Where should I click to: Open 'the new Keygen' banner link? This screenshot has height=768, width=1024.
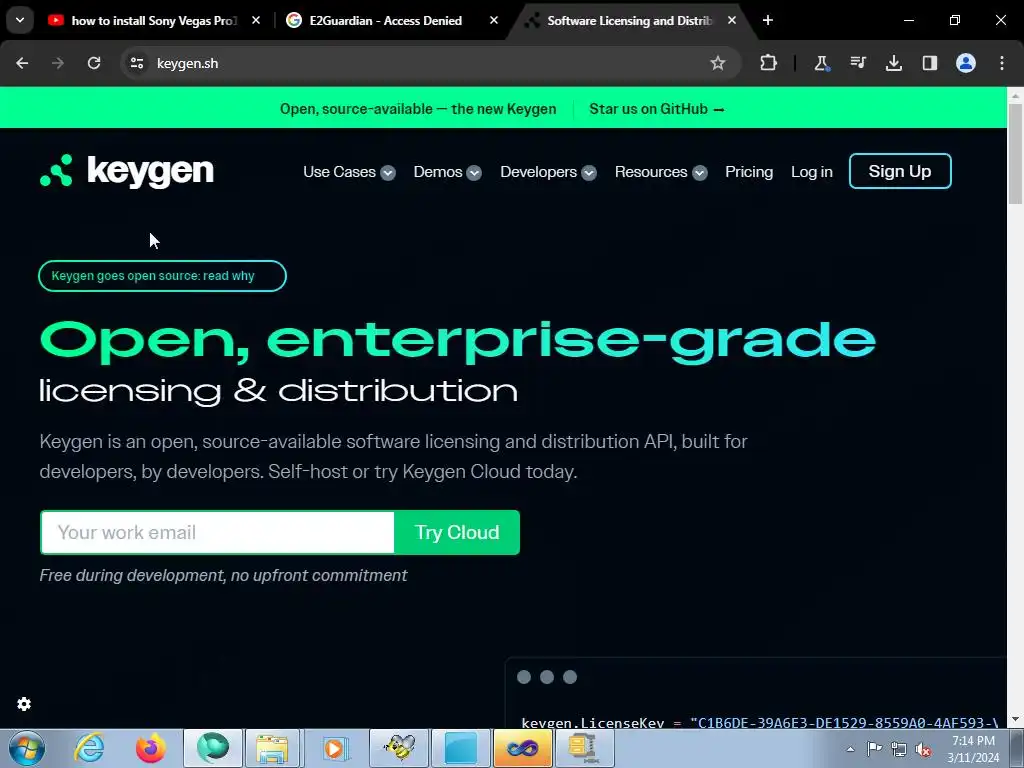[418, 109]
